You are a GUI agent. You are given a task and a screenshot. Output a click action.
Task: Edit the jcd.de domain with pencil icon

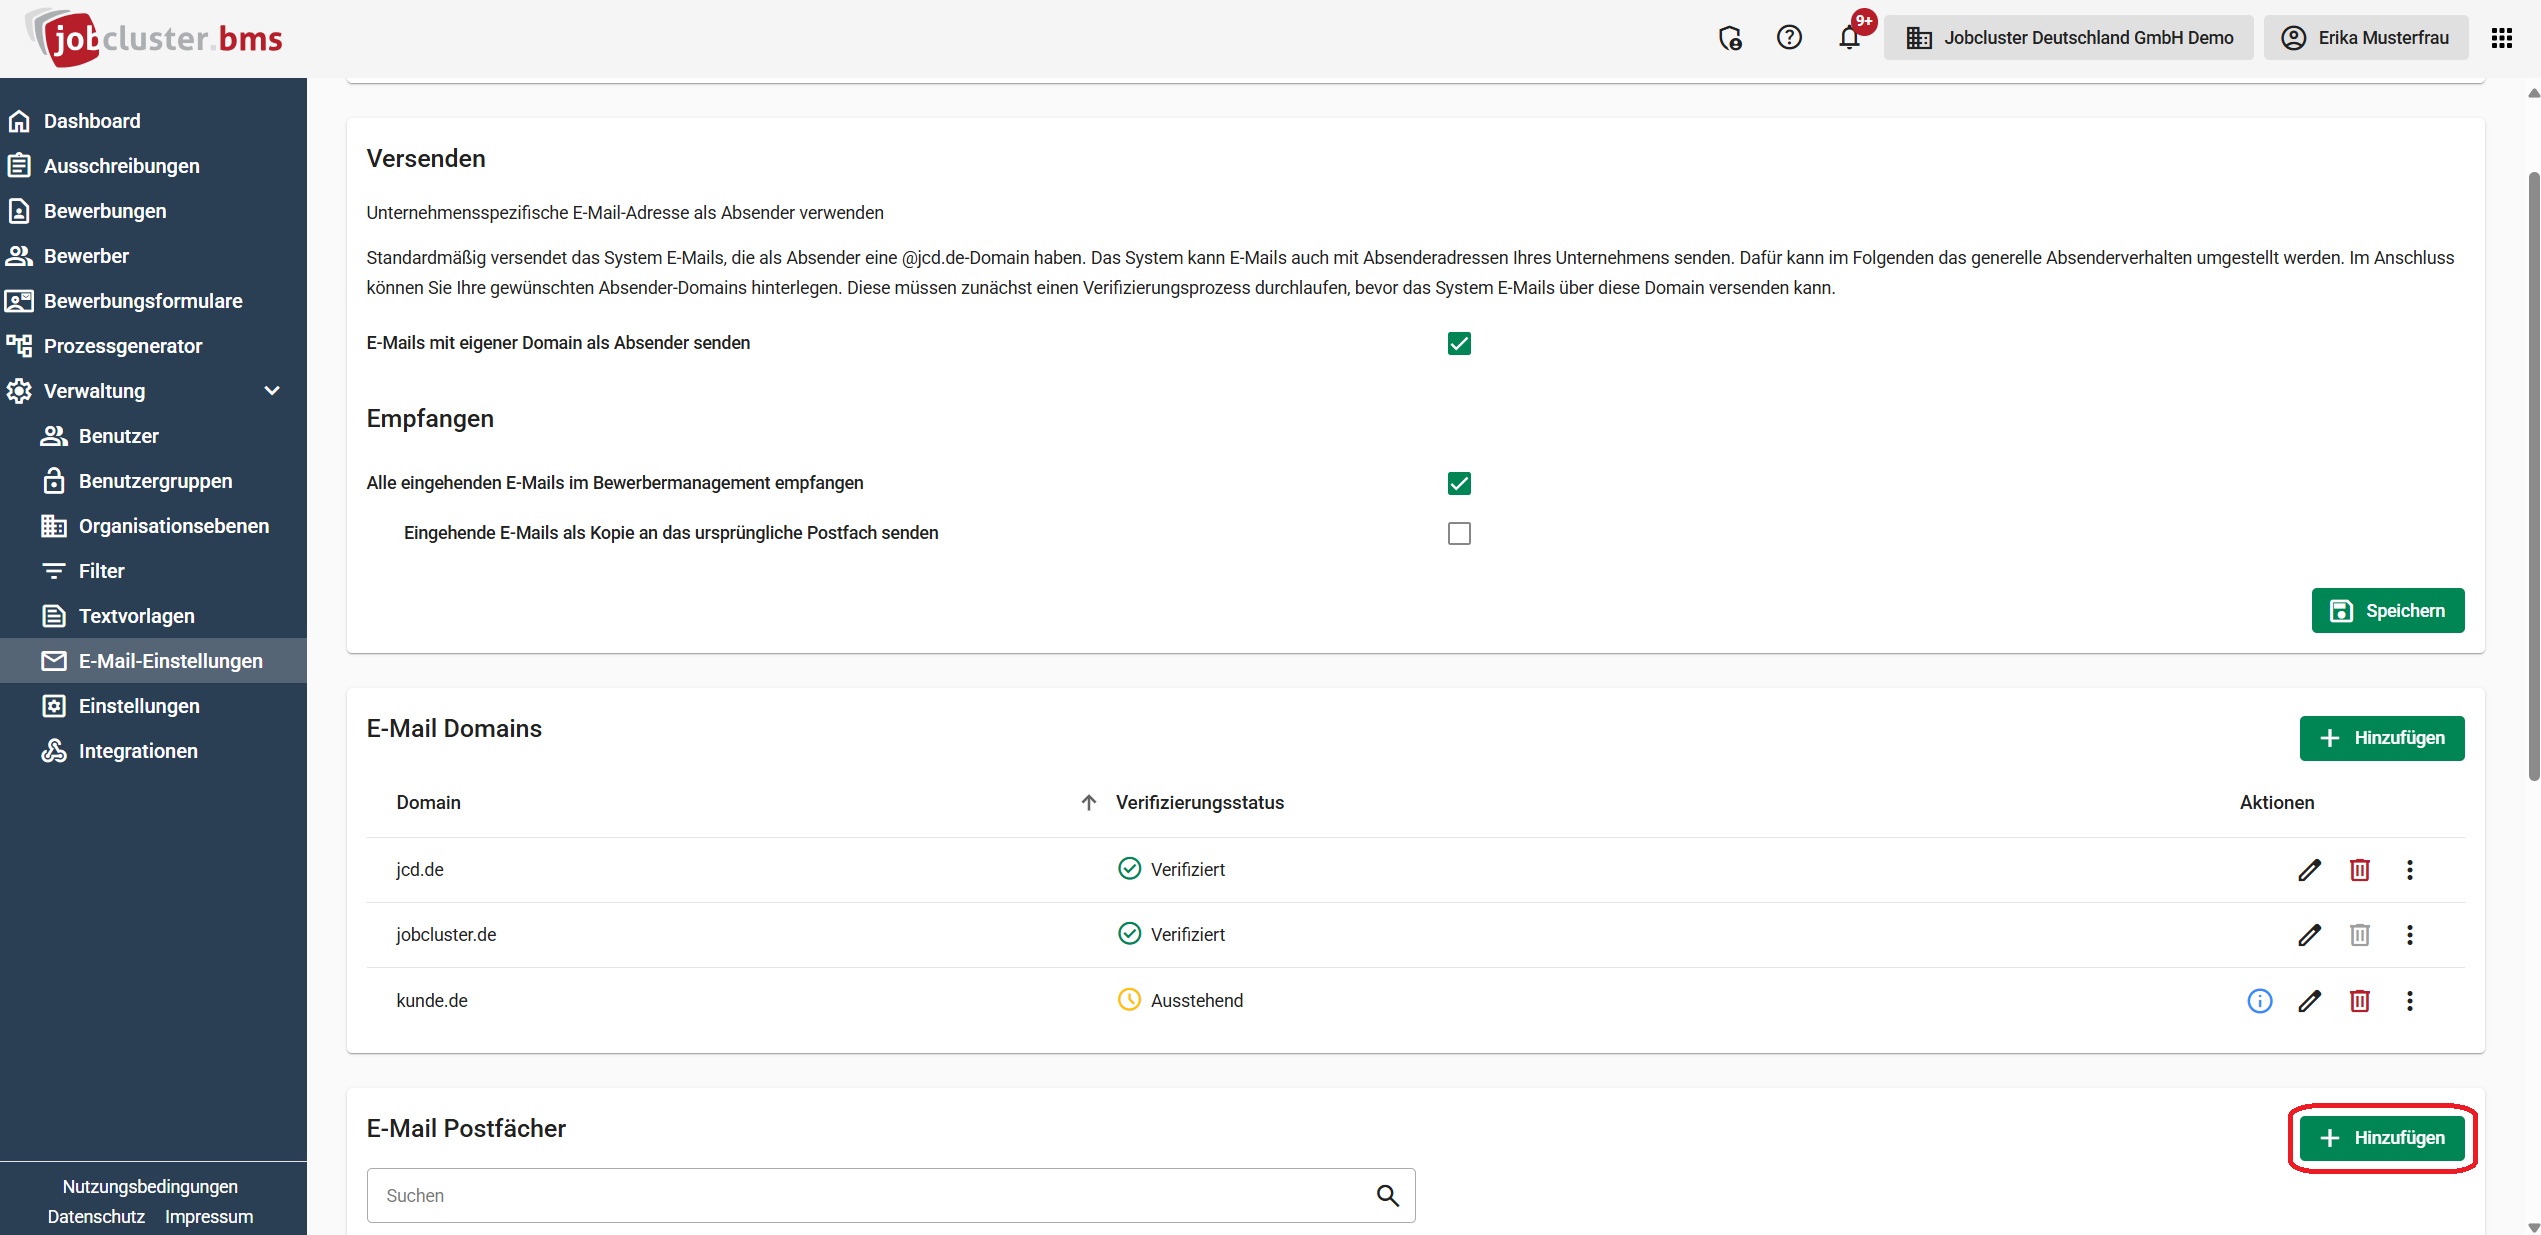[x=2309, y=870]
